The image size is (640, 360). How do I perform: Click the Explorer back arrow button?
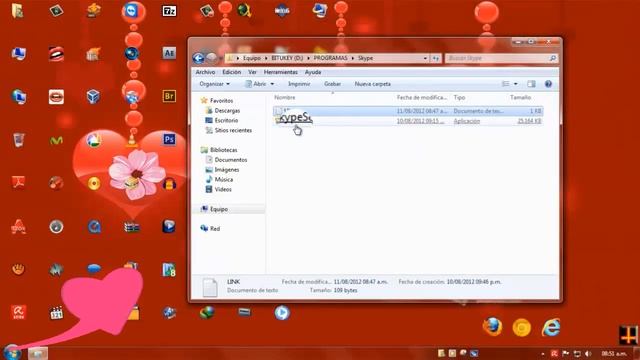199,58
